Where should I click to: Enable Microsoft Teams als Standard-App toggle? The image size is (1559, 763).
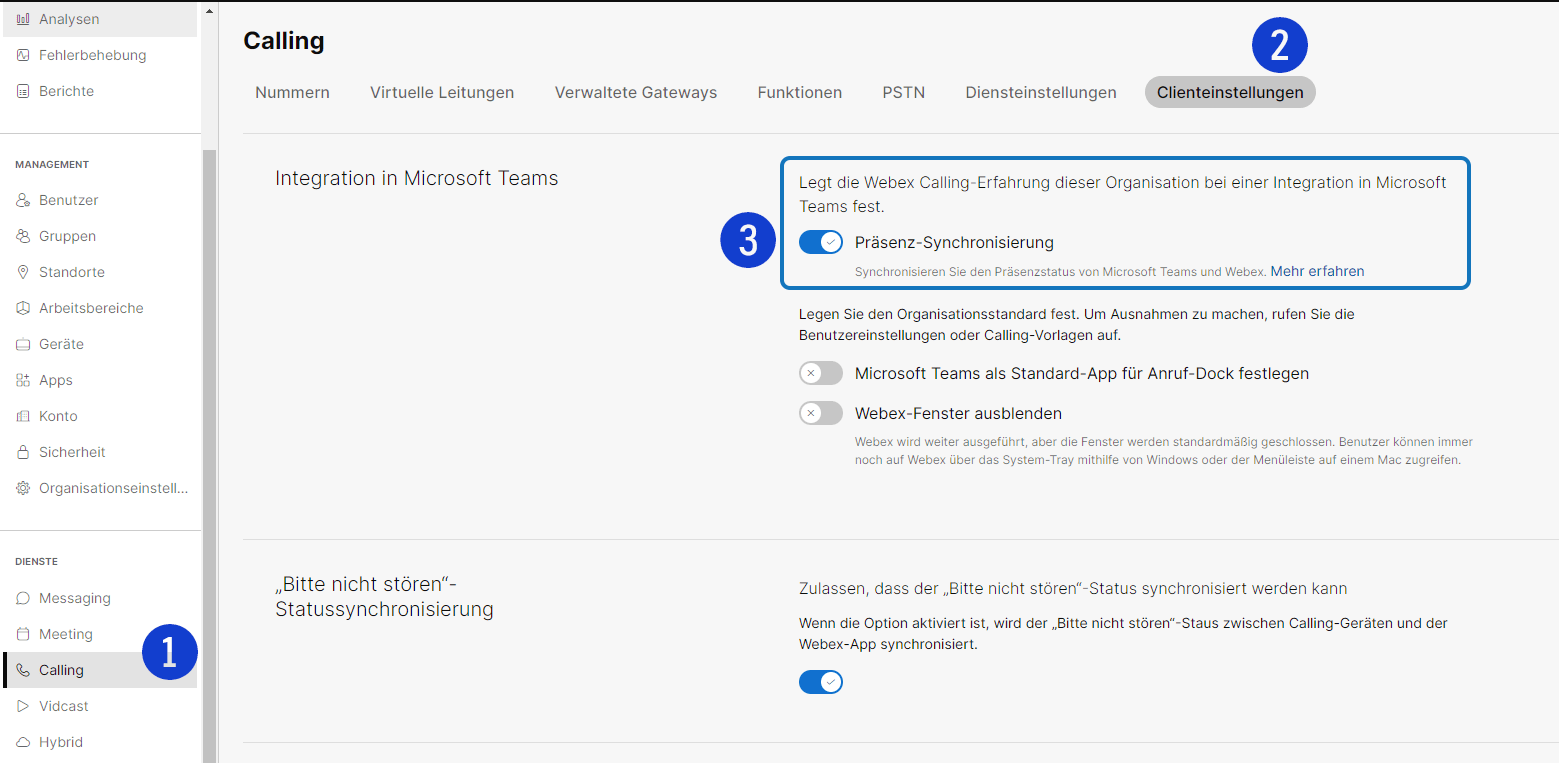(x=821, y=373)
